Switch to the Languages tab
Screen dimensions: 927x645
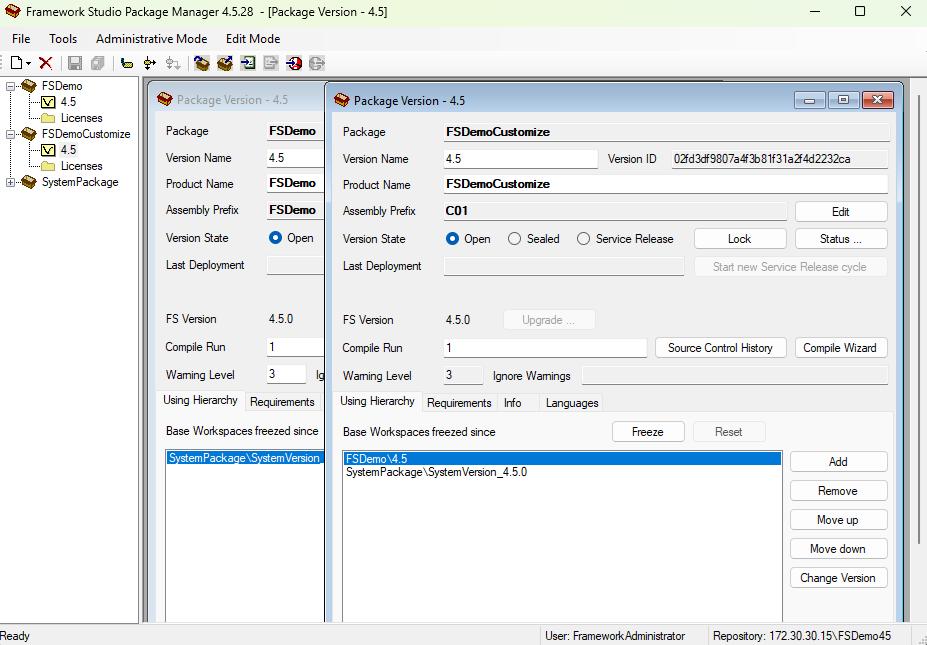point(572,403)
